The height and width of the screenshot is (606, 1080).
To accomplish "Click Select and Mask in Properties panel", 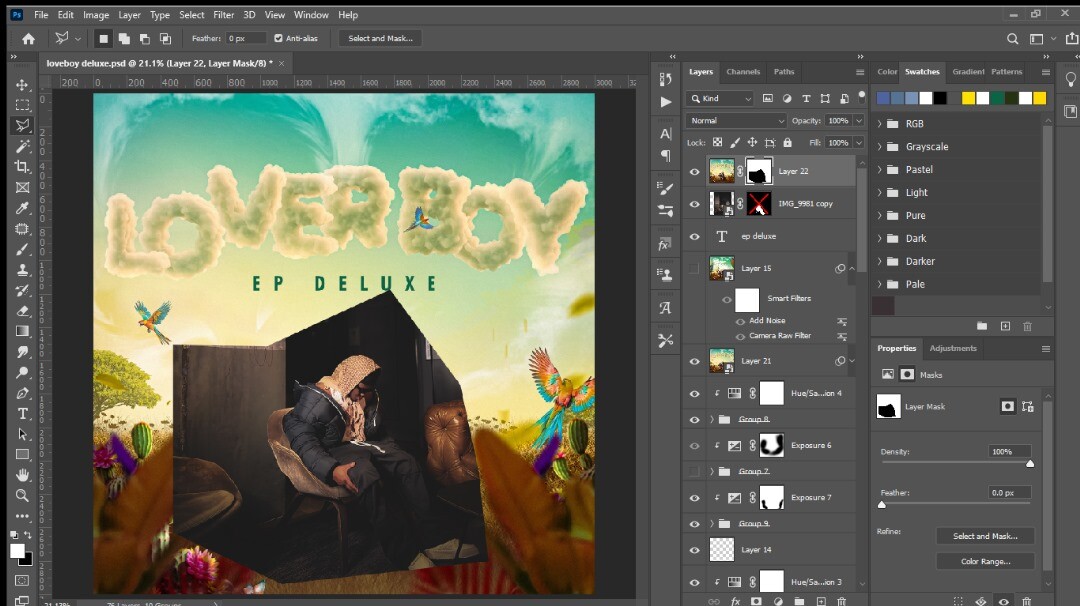I will point(985,536).
